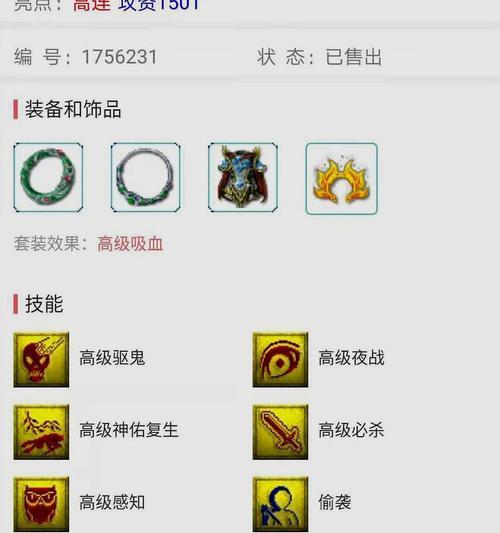Click the 高级吸血 set effect link

(x=130, y=244)
